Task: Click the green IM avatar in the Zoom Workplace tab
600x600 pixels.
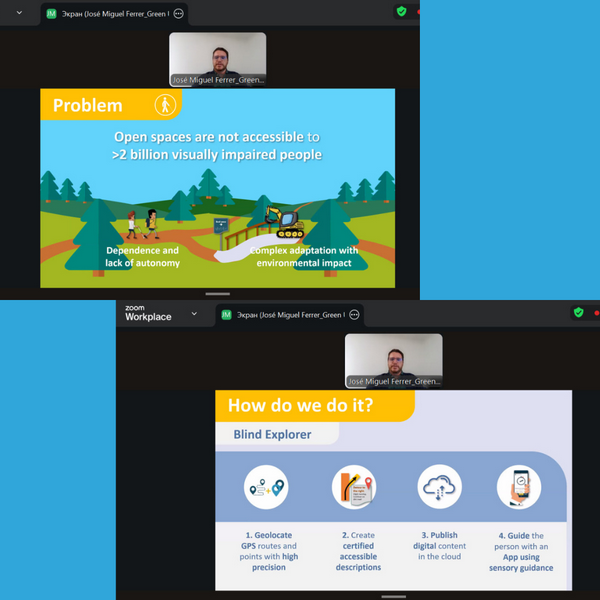Action: pos(226,314)
